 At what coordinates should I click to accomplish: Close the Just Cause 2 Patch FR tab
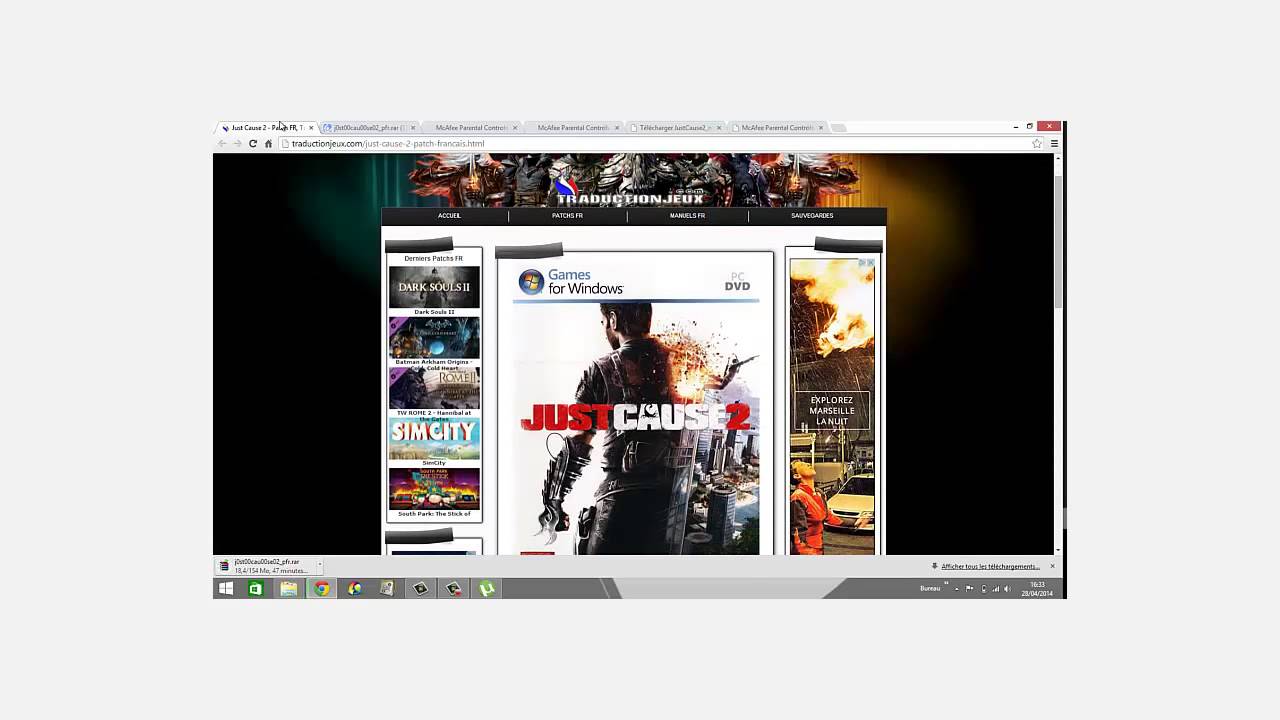pos(311,128)
